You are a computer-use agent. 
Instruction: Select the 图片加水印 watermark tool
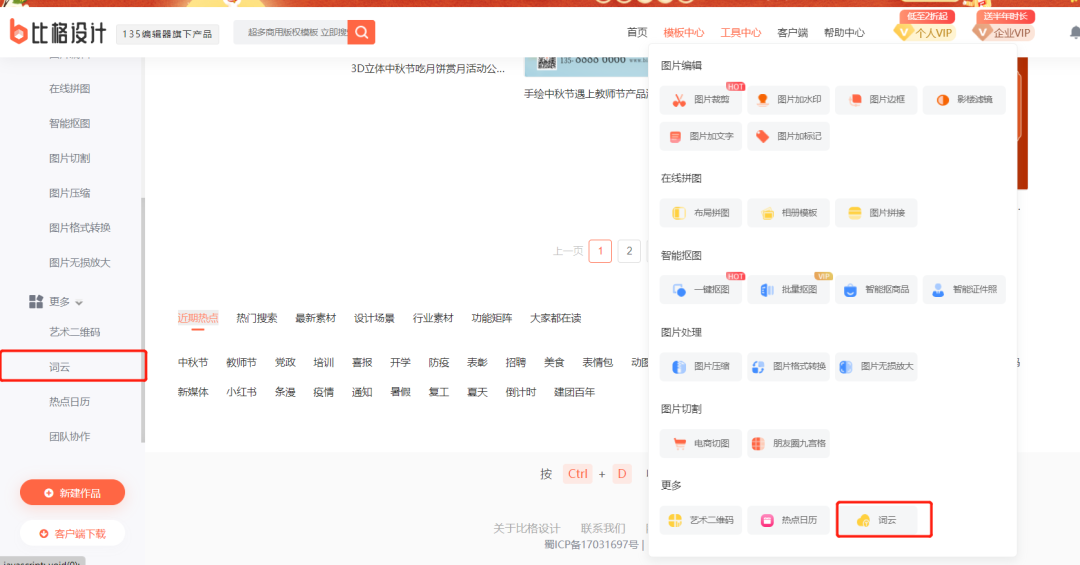(x=789, y=100)
